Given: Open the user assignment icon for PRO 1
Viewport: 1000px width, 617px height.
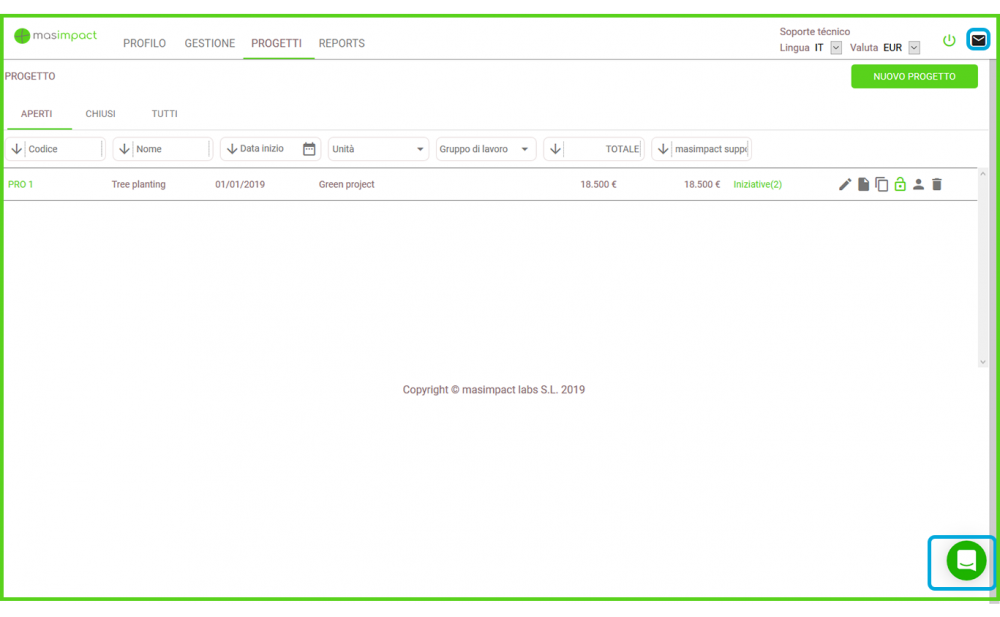Looking at the screenshot, I should click(x=918, y=184).
